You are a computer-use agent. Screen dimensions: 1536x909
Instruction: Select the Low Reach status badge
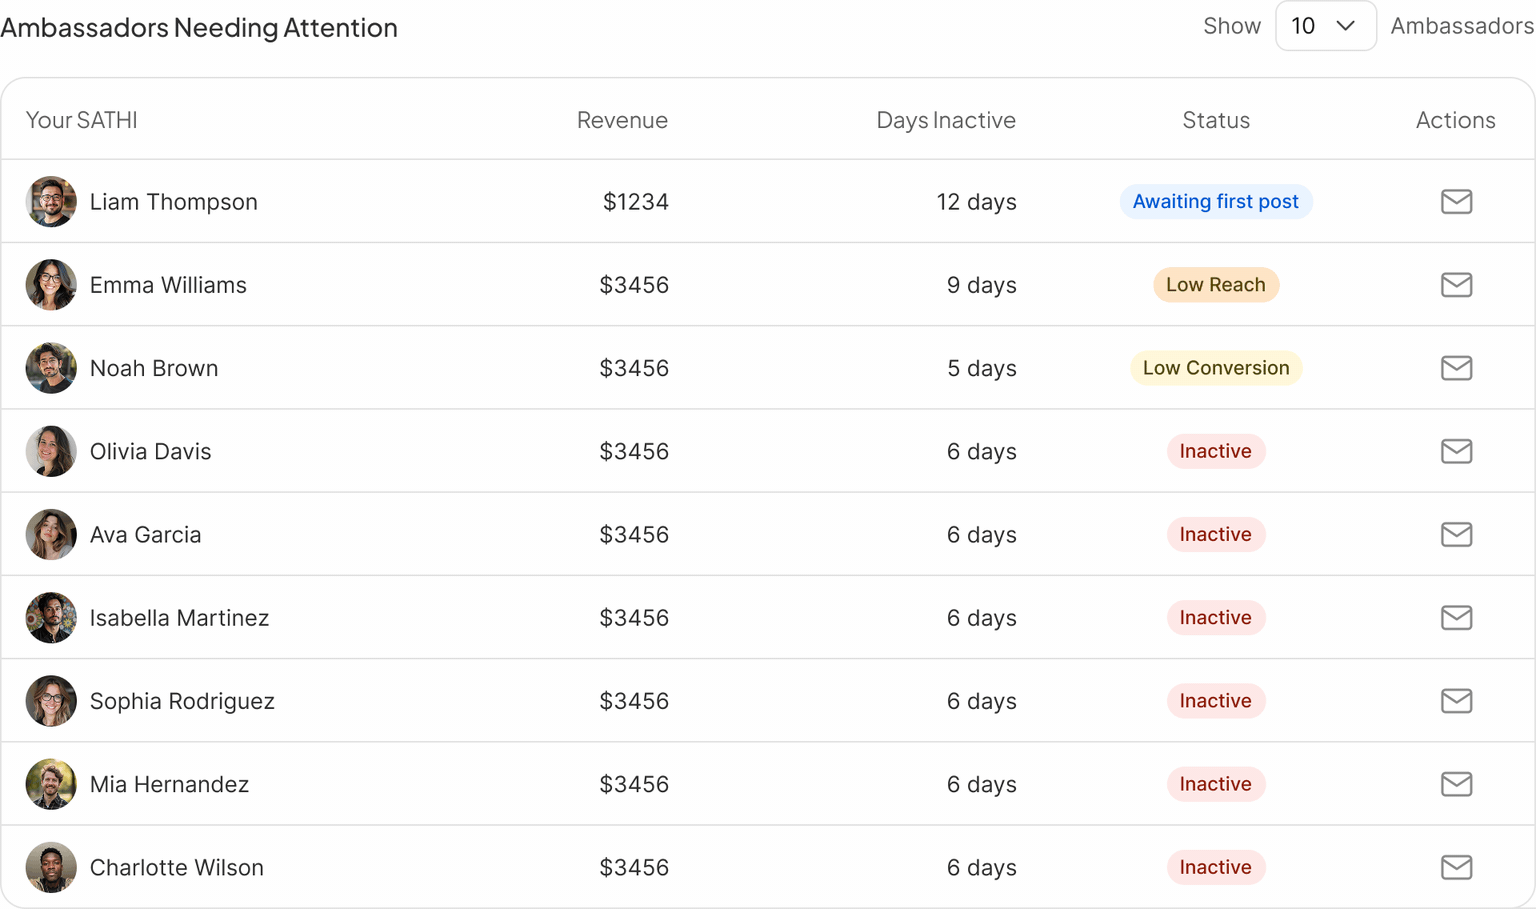tap(1216, 284)
